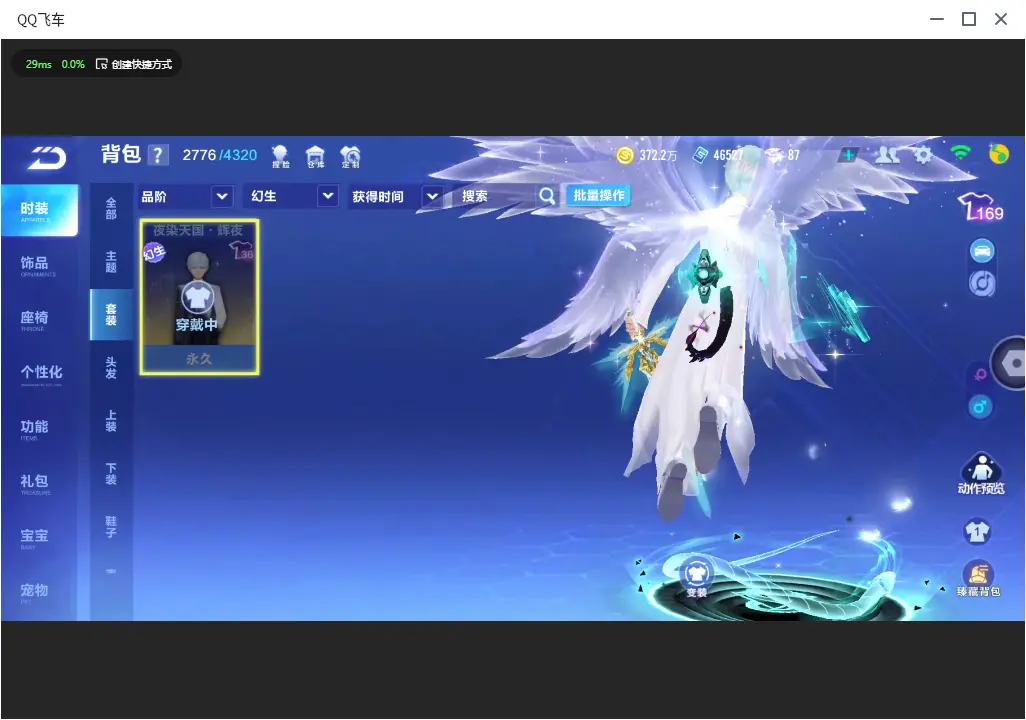The height and width of the screenshot is (720, 1026).
Task: Click the 0.0% packet loss readout
Action: (x=73, y=64)
